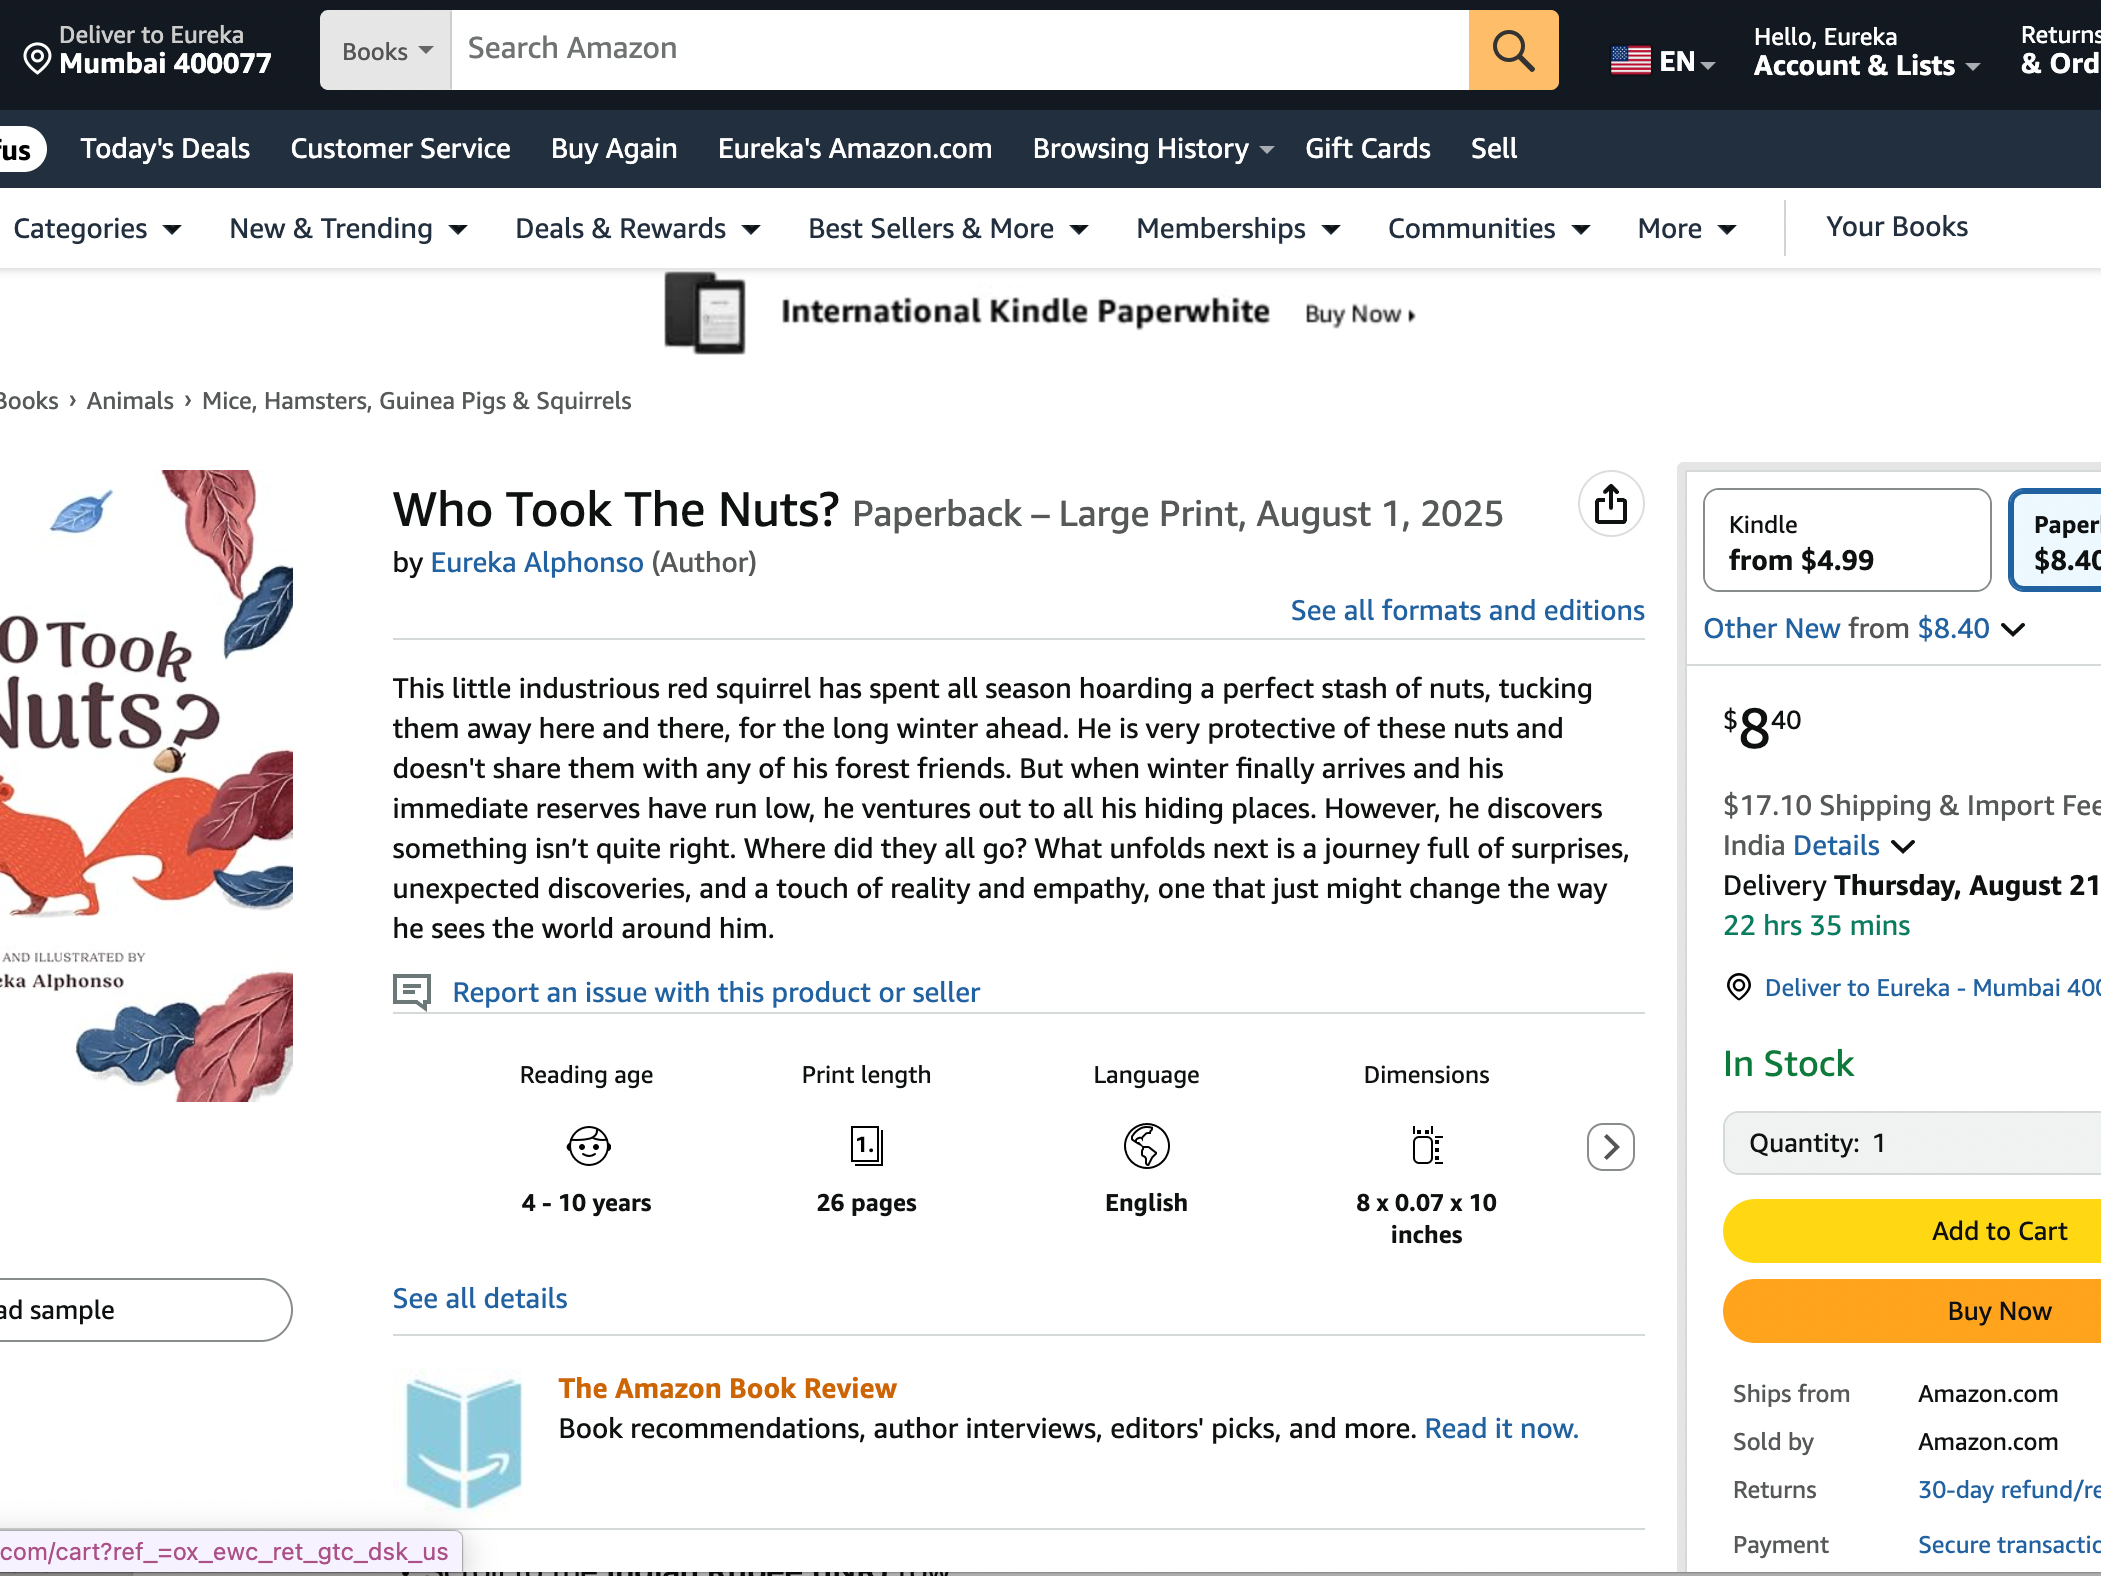Click the location pin icon in the header
The image size is (2101, 1576).
[x=37, y=58]
